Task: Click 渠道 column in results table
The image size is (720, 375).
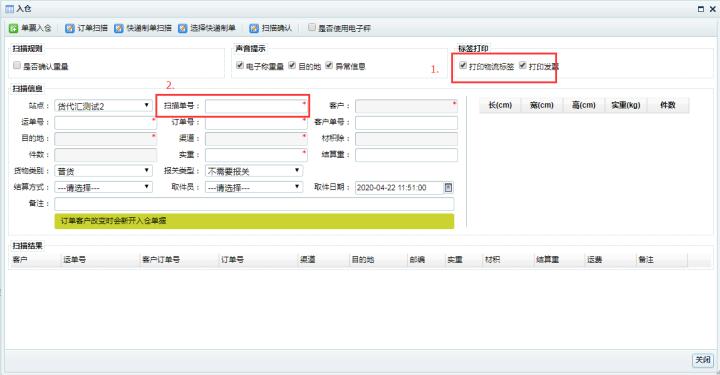Action: (x=323, y=260)
